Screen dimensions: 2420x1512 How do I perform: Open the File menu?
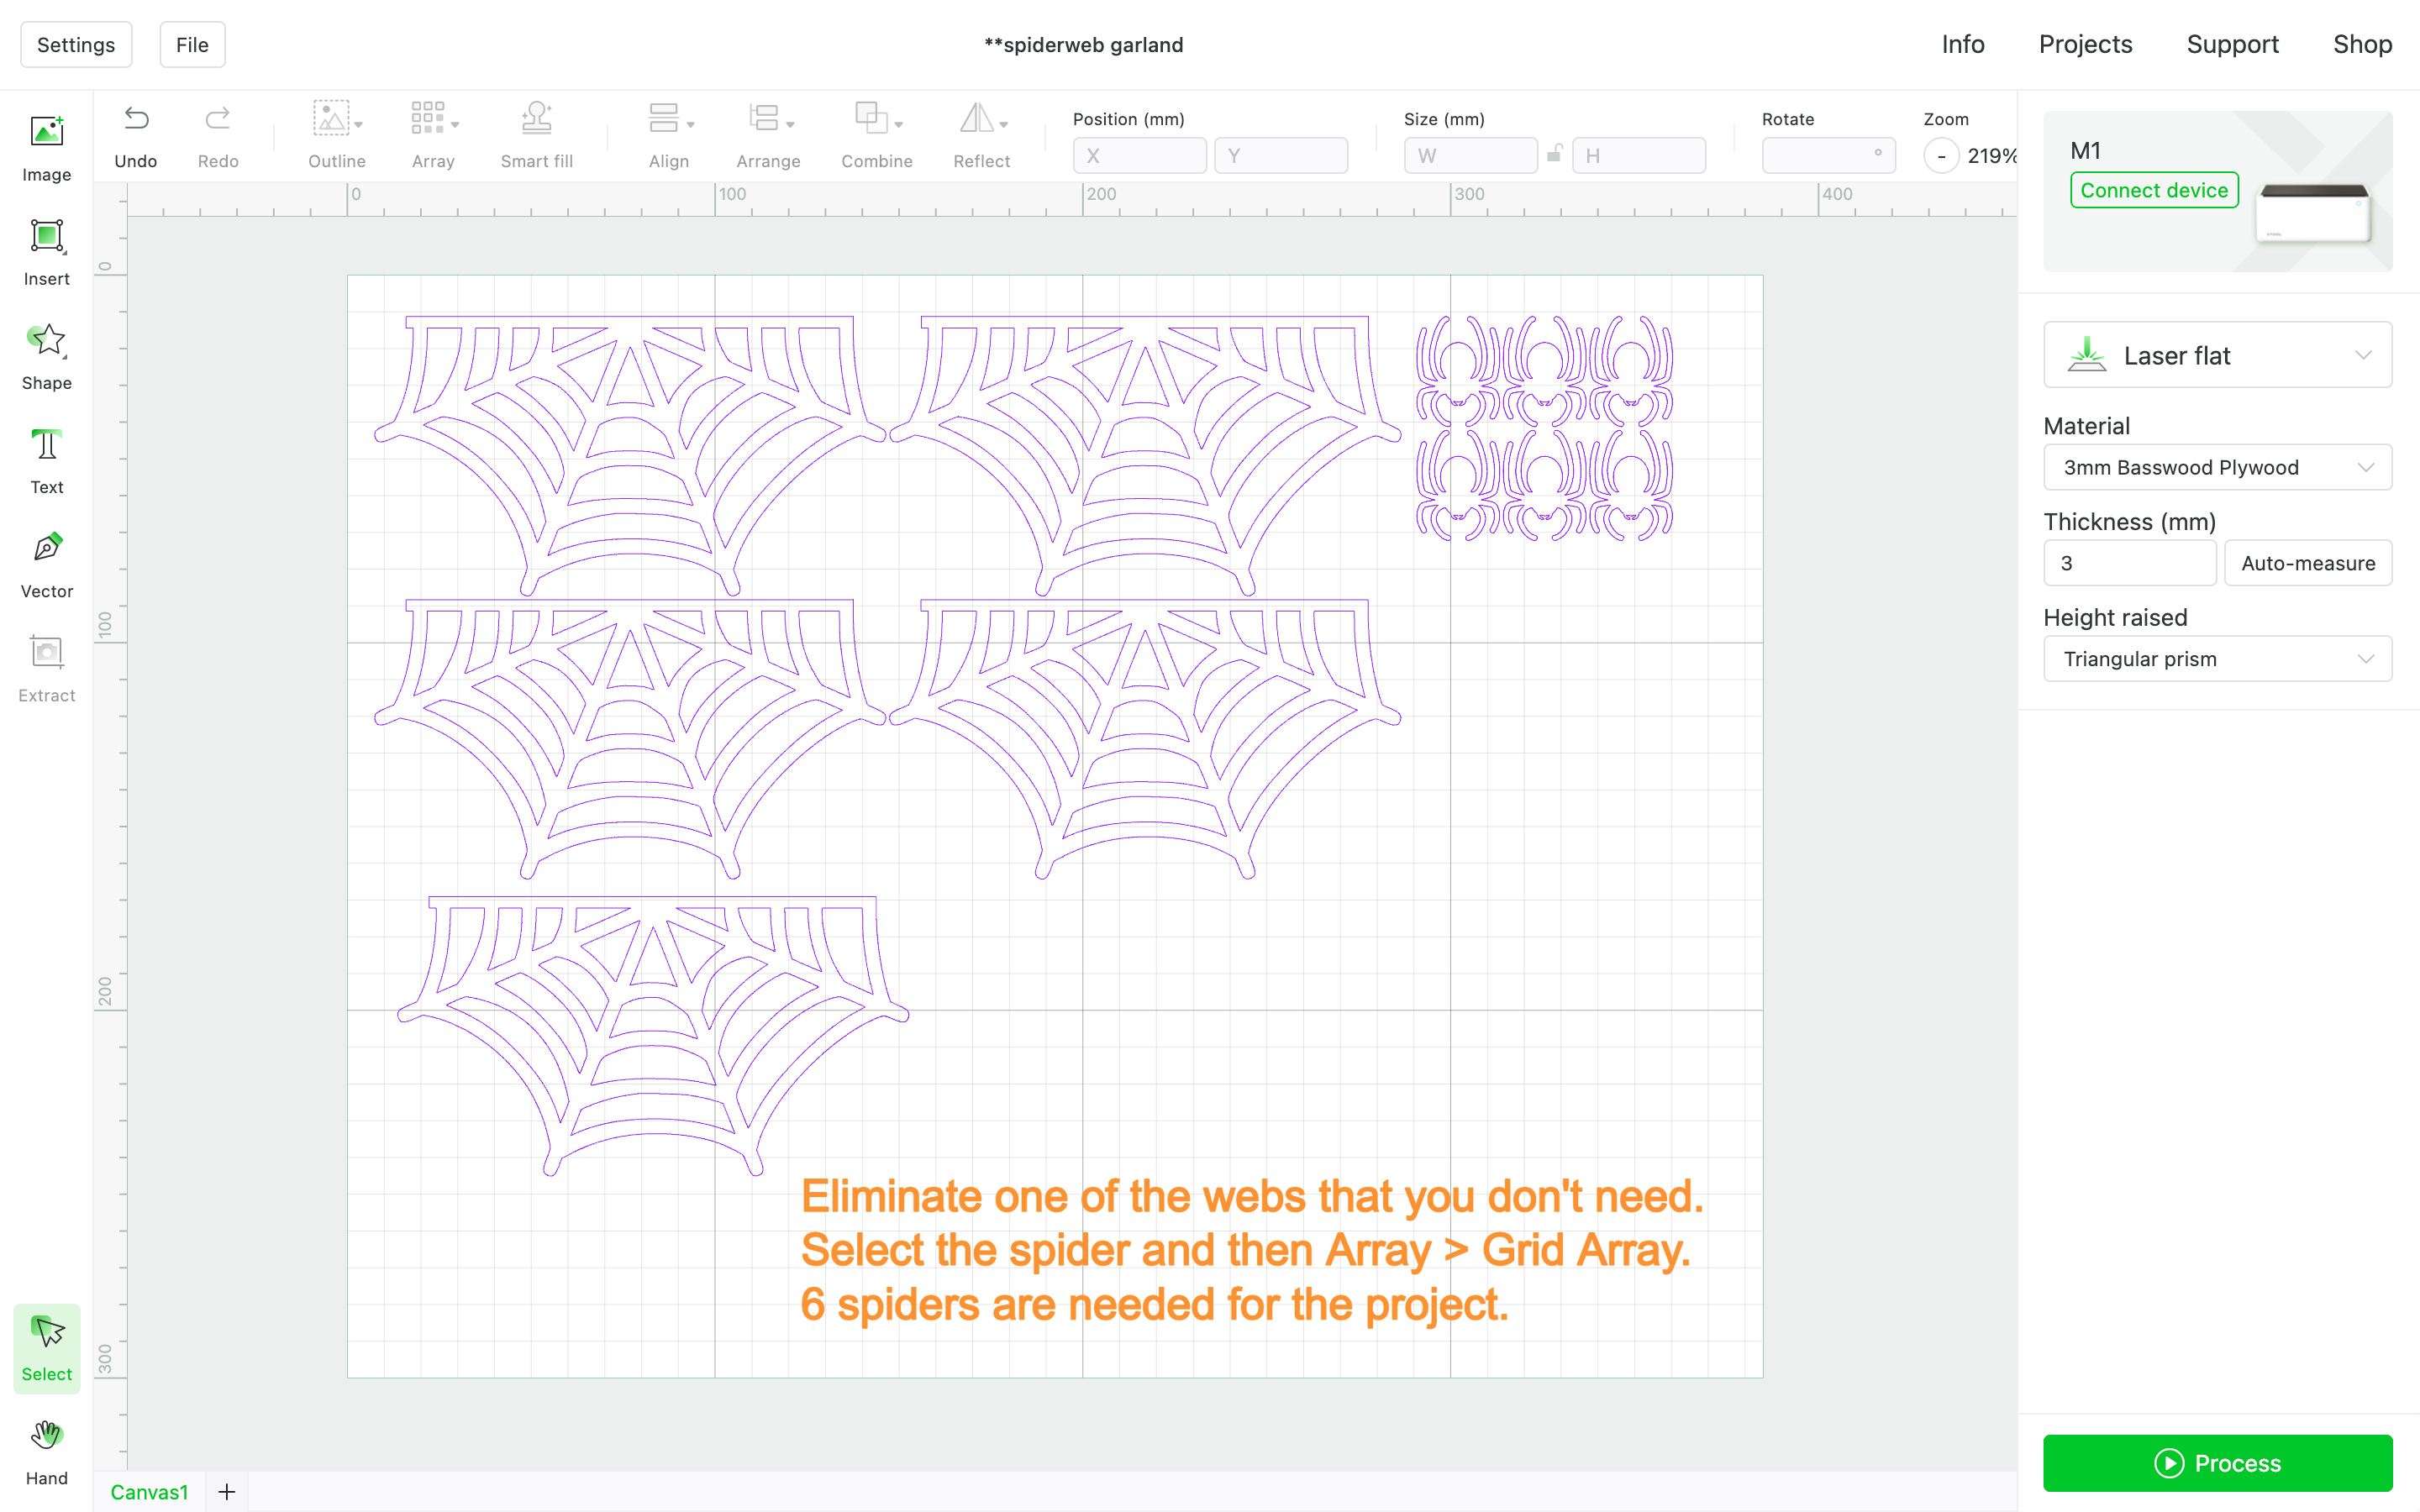point(192,45)
